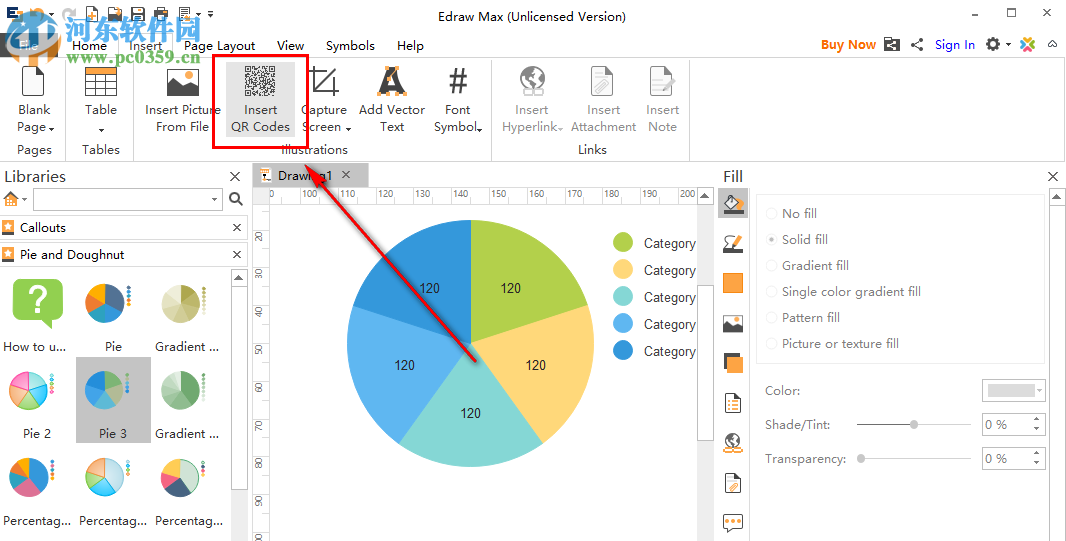Viewport: 1066px width, 541px height.
Task: Click the open file icon in quick access toolbar
Action: pos(115,13)
